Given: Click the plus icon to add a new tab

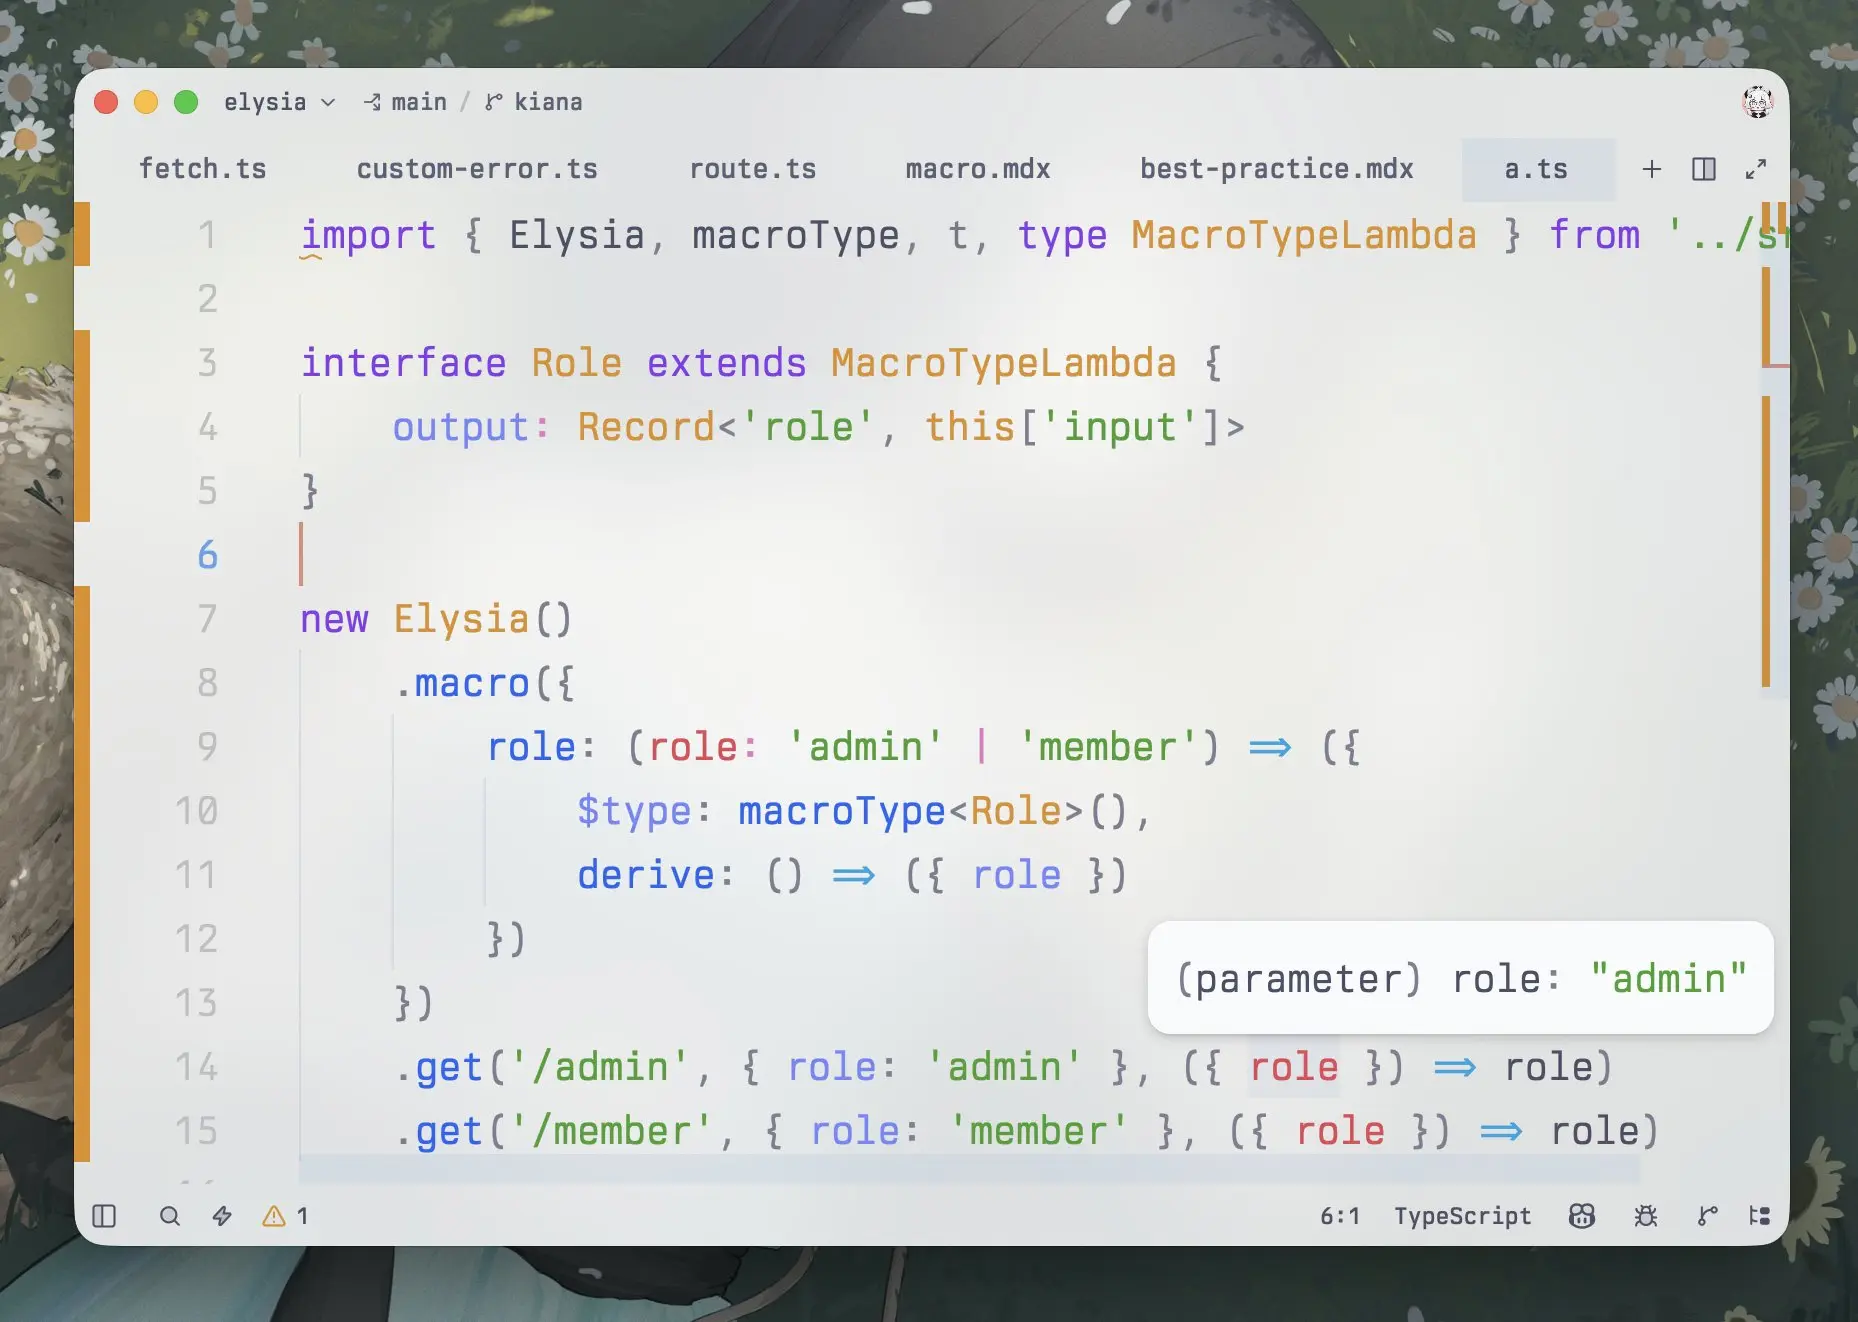Looking at the screenshot, I should click(1652, 169).
